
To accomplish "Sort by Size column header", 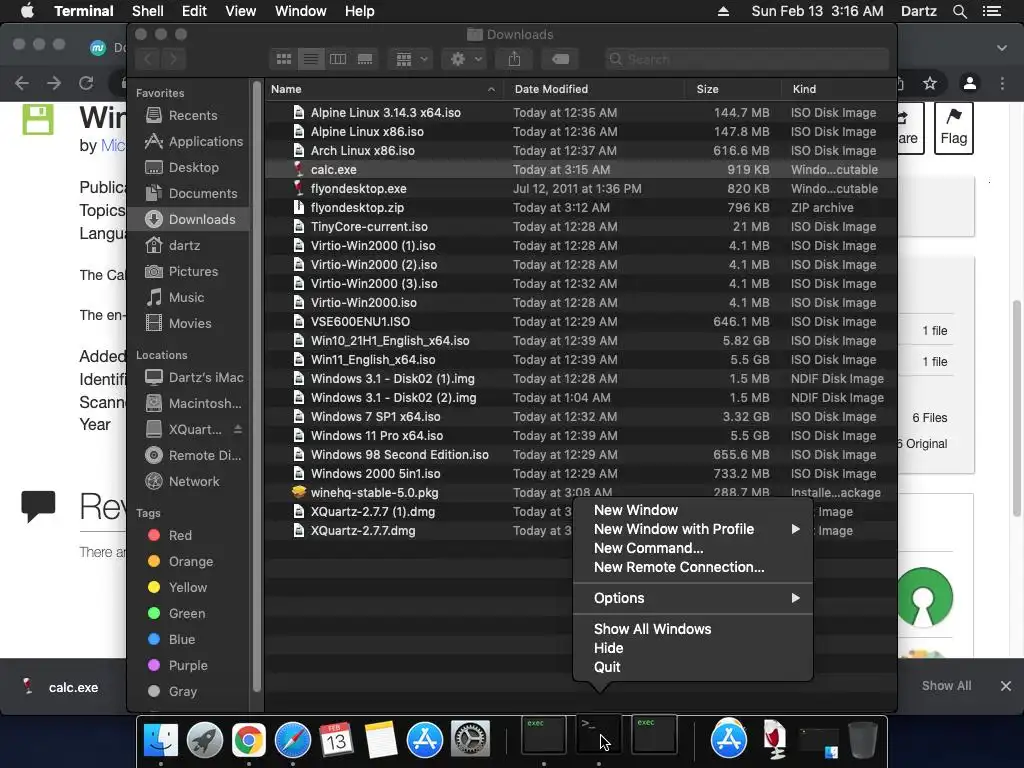I will point(733,89).
